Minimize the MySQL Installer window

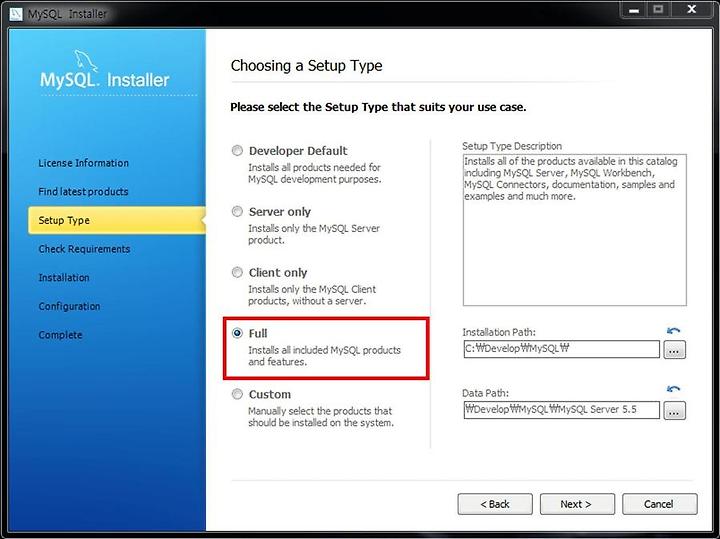[x=635, y=10]
